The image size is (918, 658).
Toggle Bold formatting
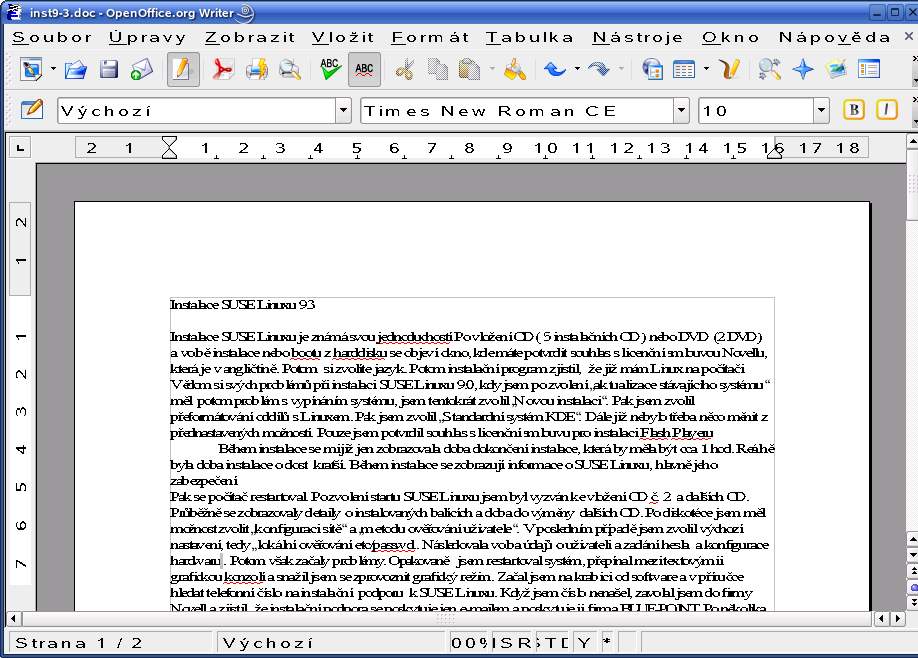(x=854, y=110)
